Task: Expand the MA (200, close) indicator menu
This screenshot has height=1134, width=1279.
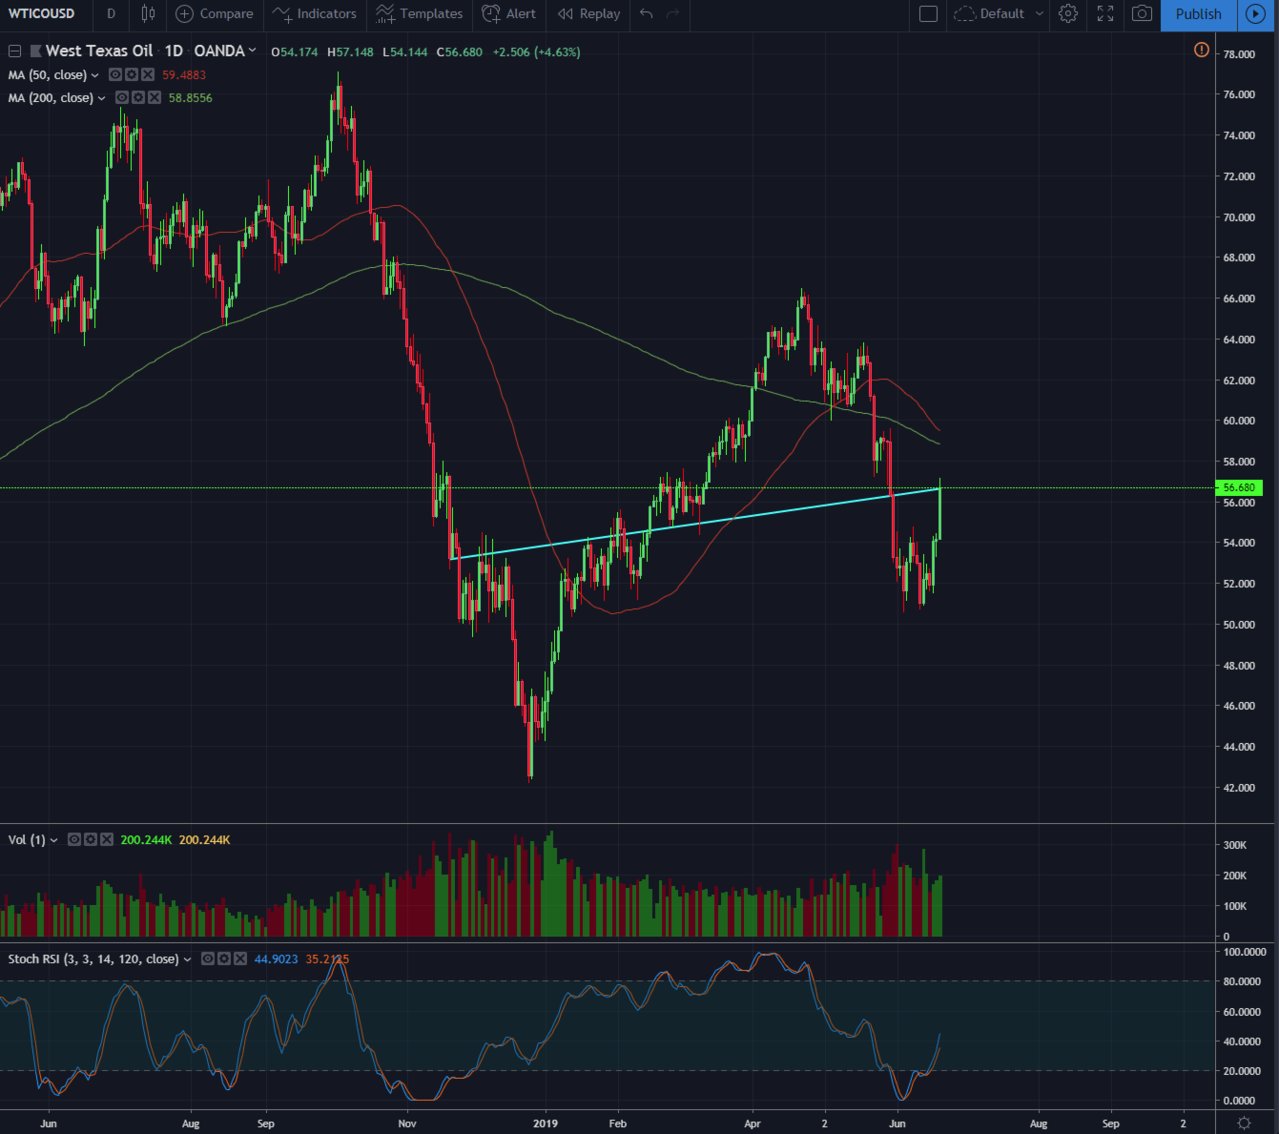Action: pyautogui.click(x=101, y=98)
